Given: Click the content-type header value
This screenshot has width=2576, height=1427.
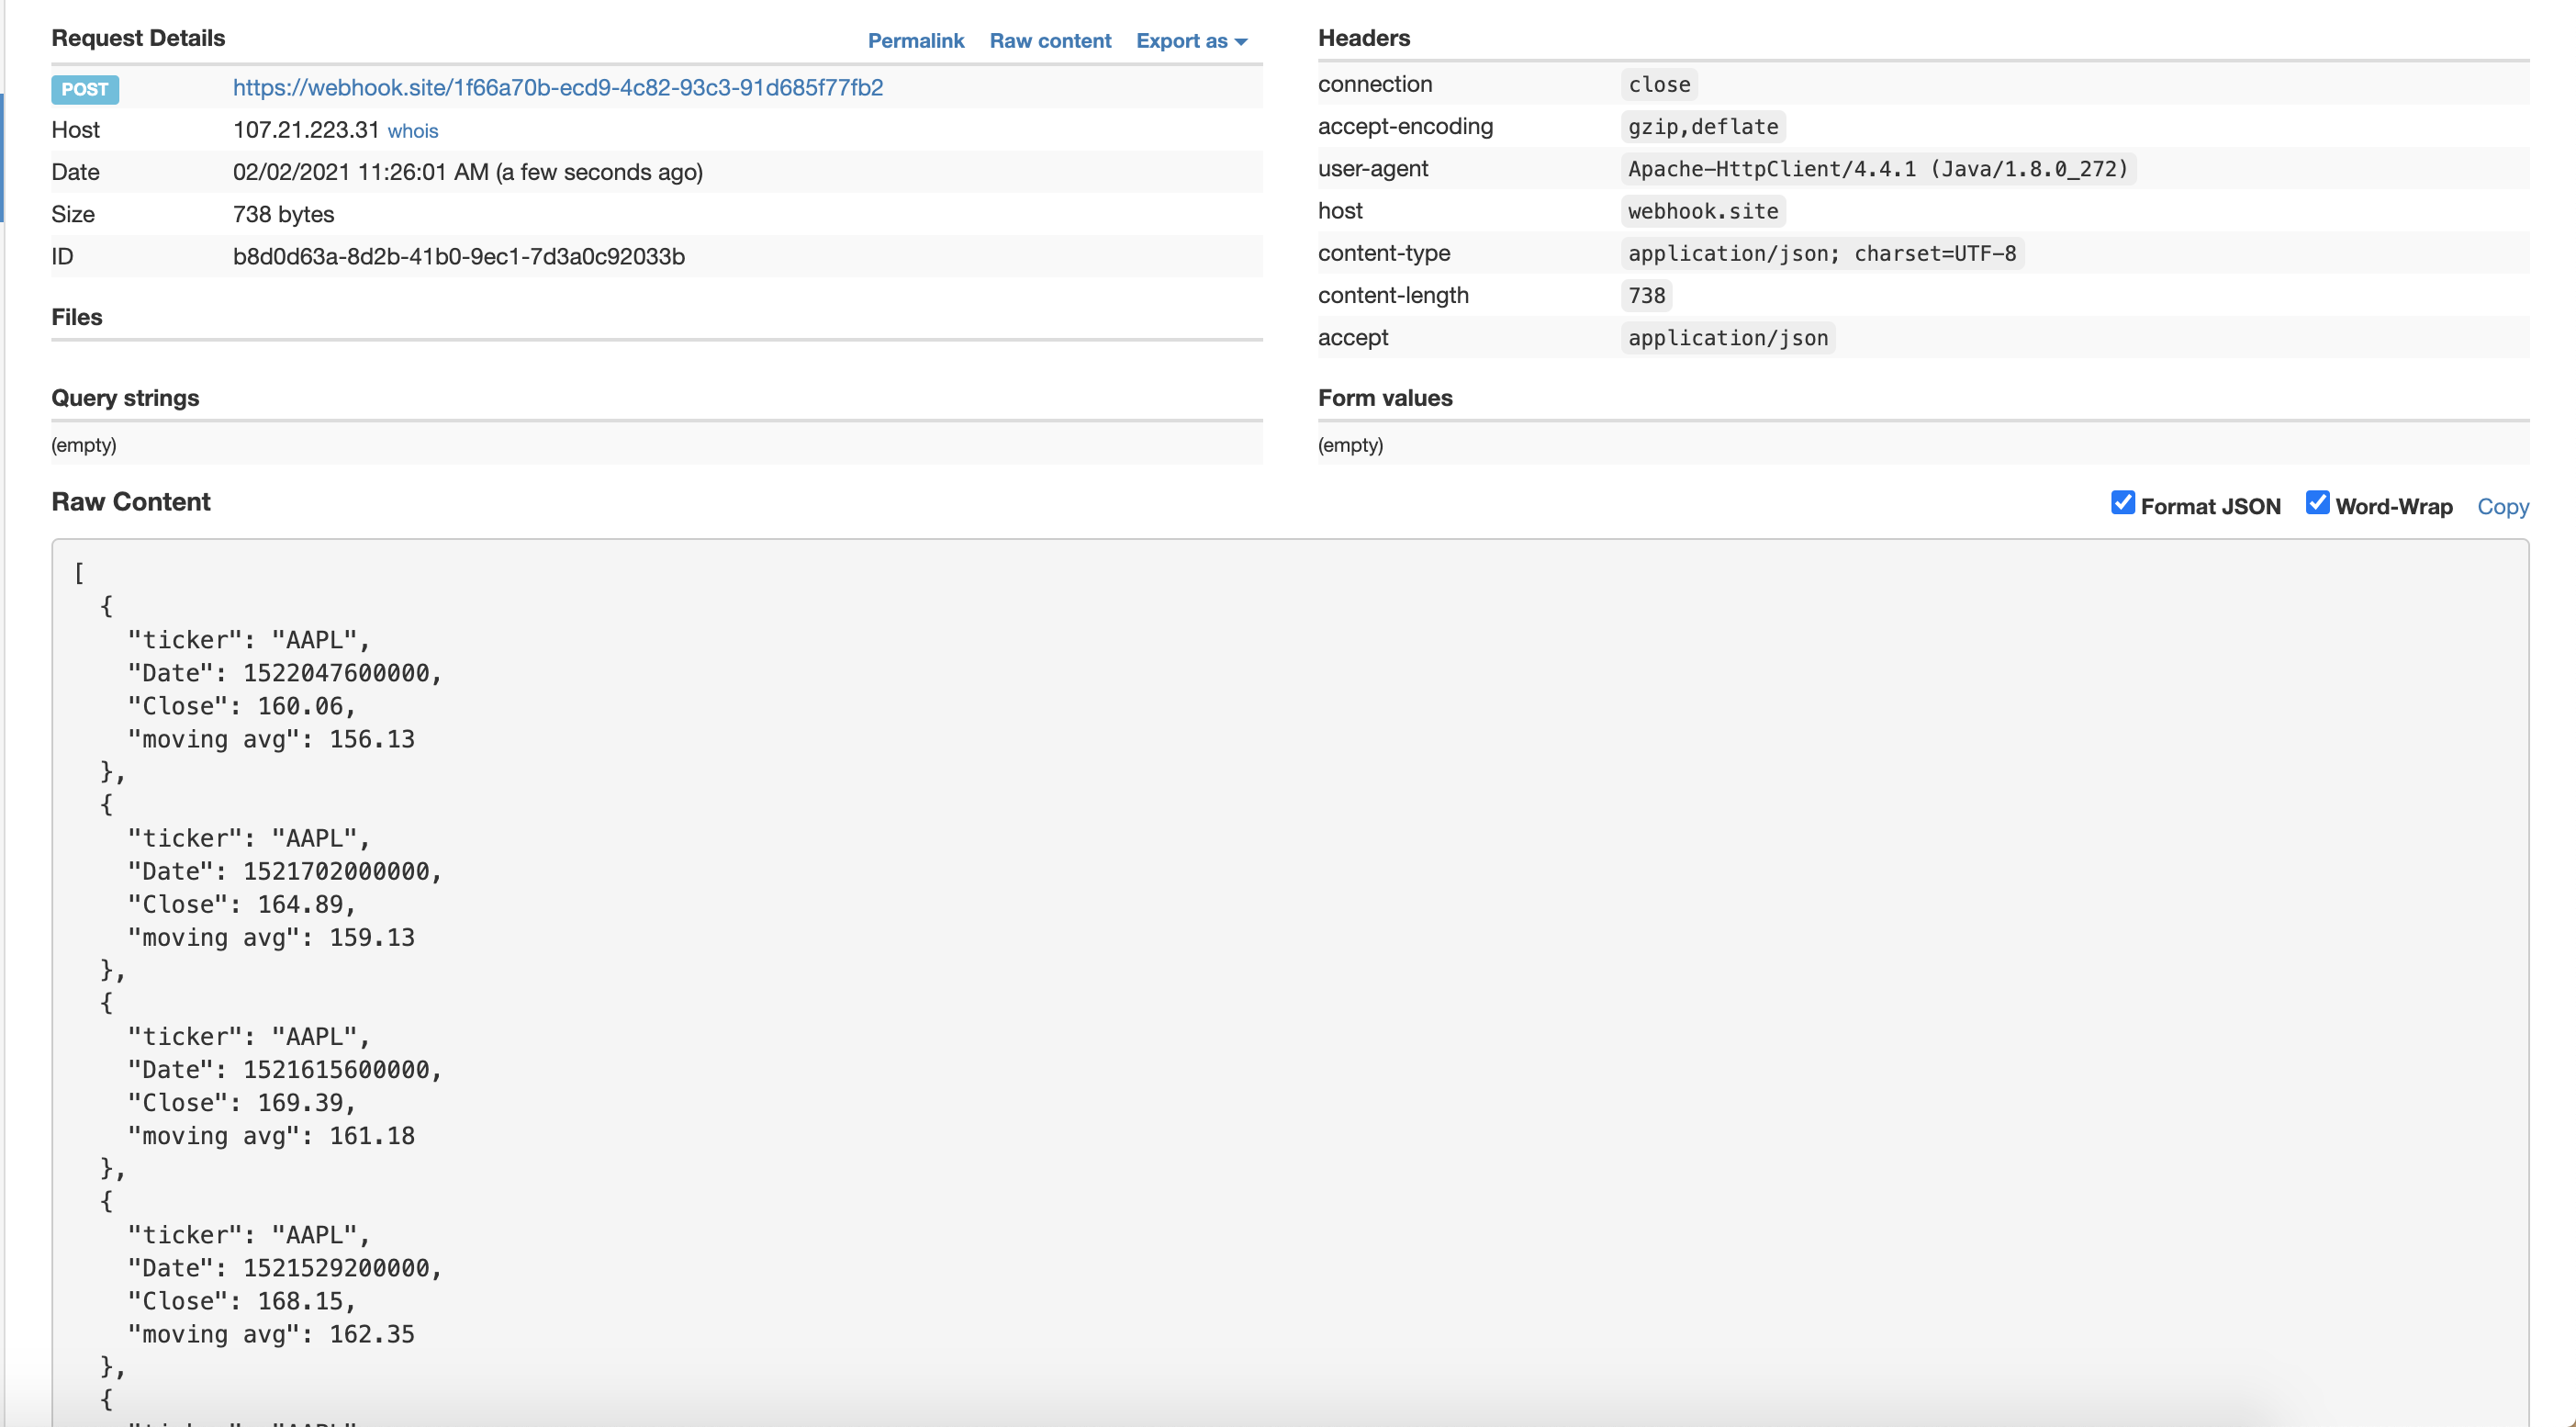Looking at the screenshot, I should 1821,254.
